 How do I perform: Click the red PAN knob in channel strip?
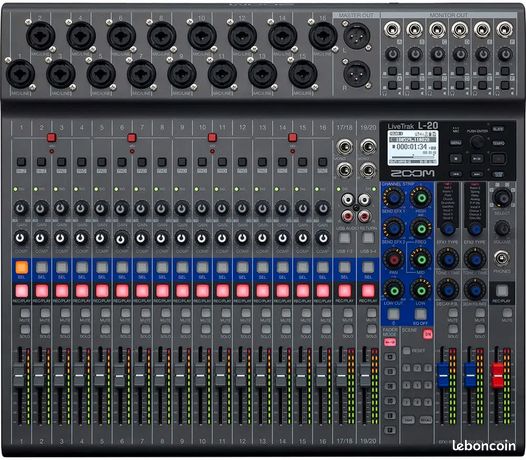point(393,259)
